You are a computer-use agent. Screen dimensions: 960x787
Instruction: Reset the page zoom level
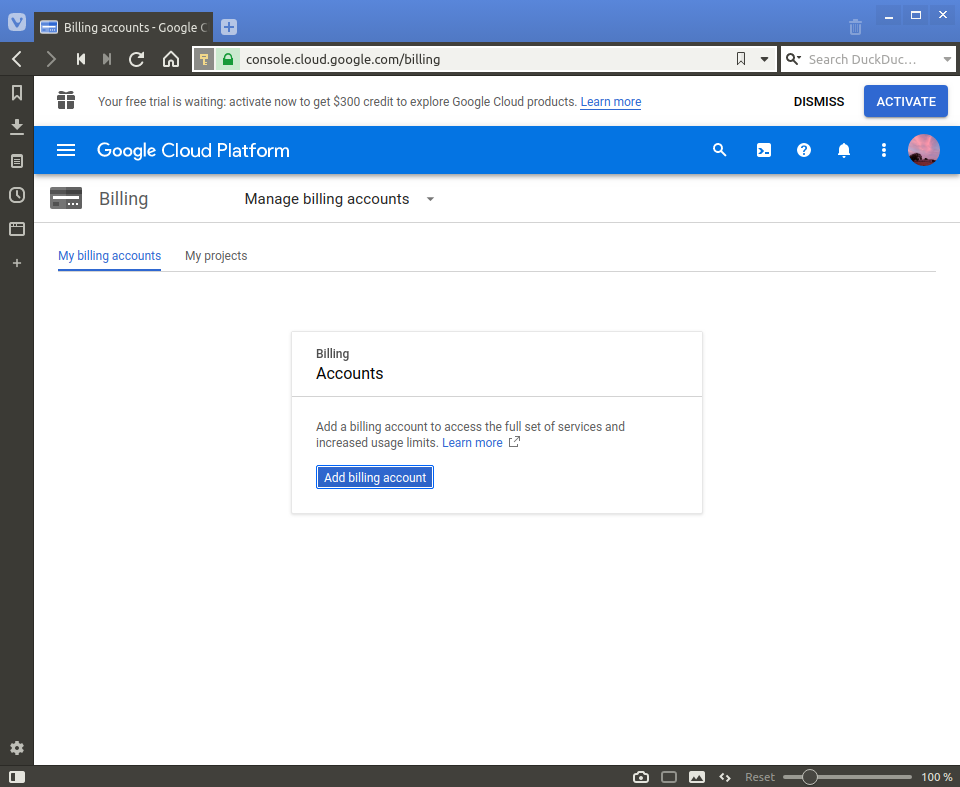[x=760, y=777]
